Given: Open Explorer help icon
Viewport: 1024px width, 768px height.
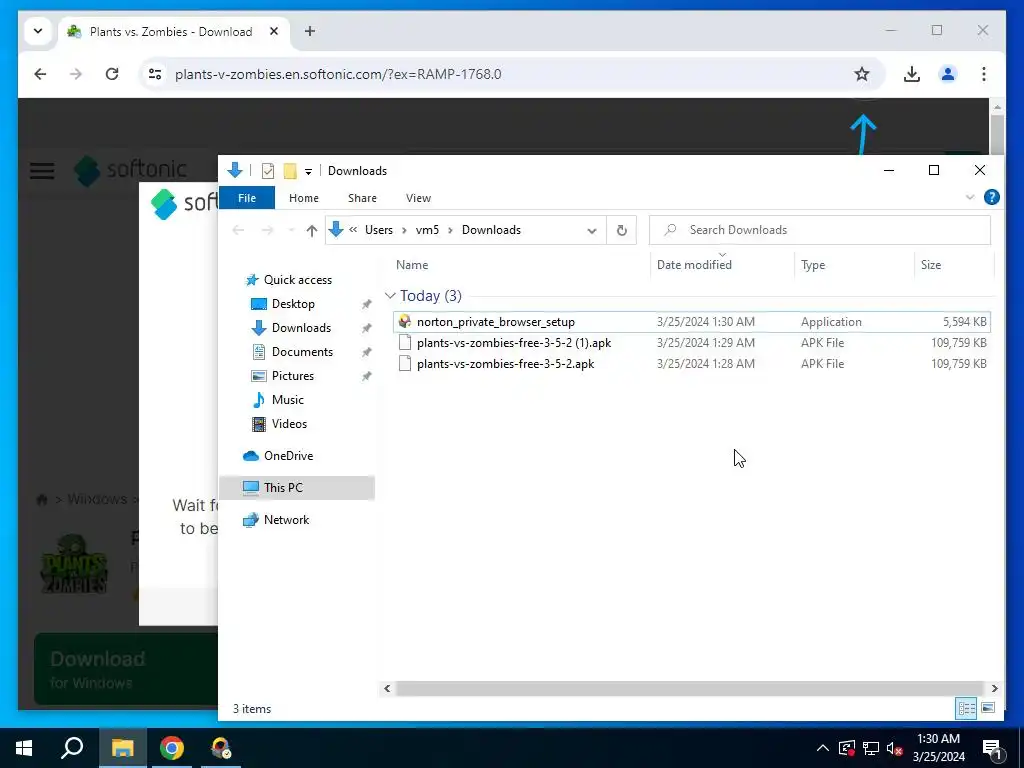Looking at the screenshot, I should [x=991, y=197].
